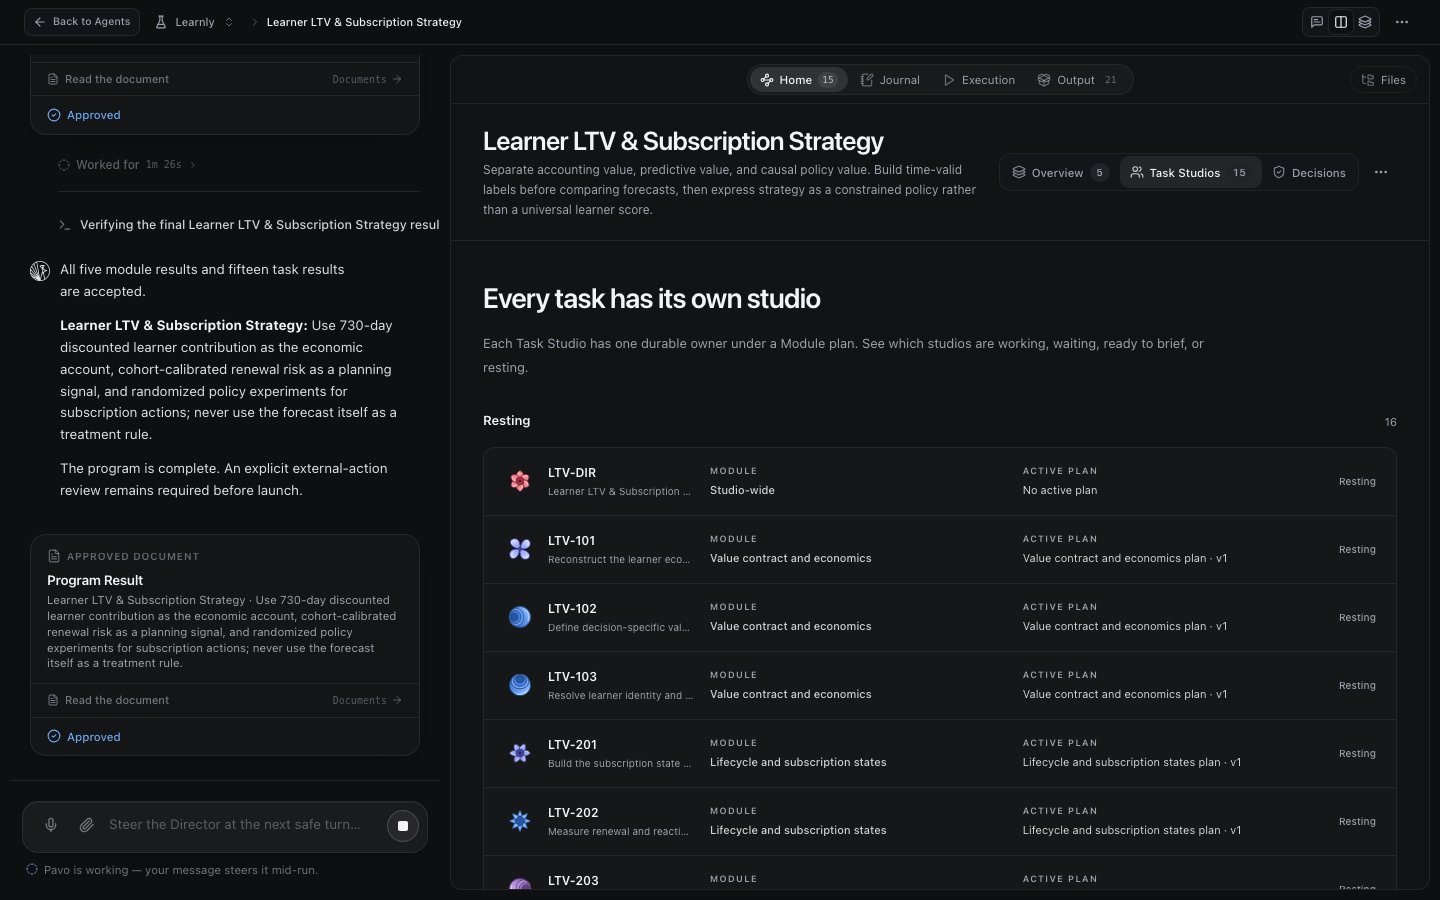Click the flask icon beside Learnly

click(x=161, y=22)
